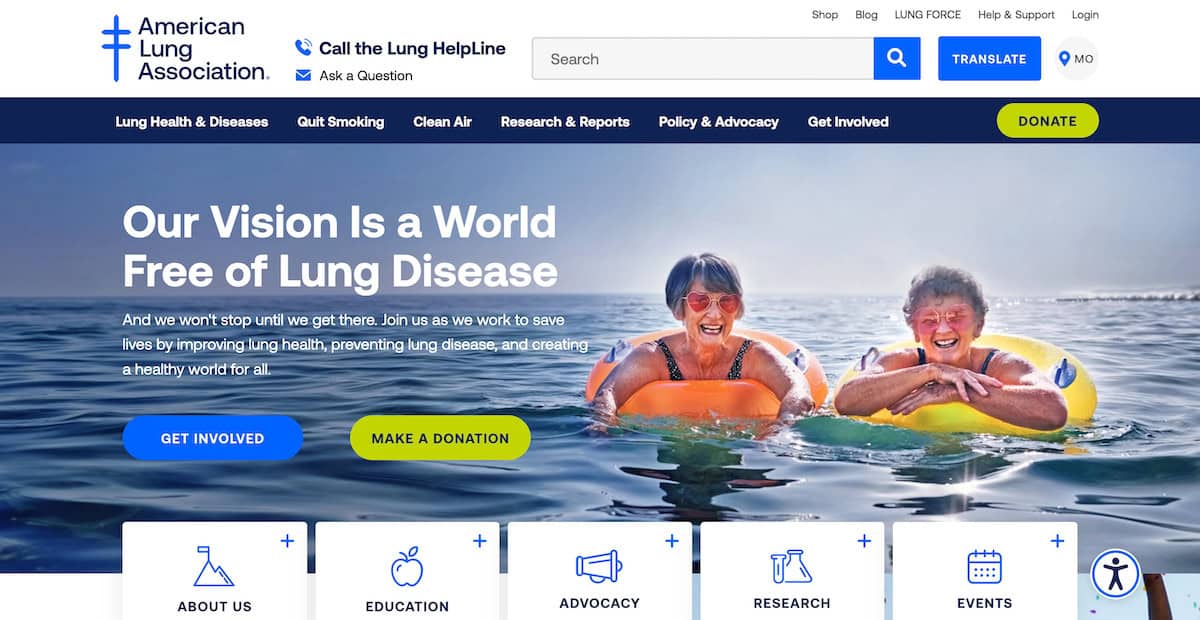
Task: Click the envelope Ask a Question icon
Action: (303, 75)
